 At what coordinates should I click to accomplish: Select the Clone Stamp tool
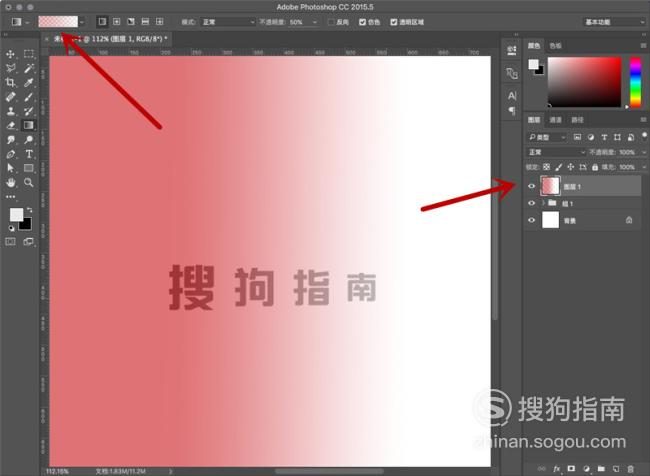pyautogui.click(x=10, y=111)
